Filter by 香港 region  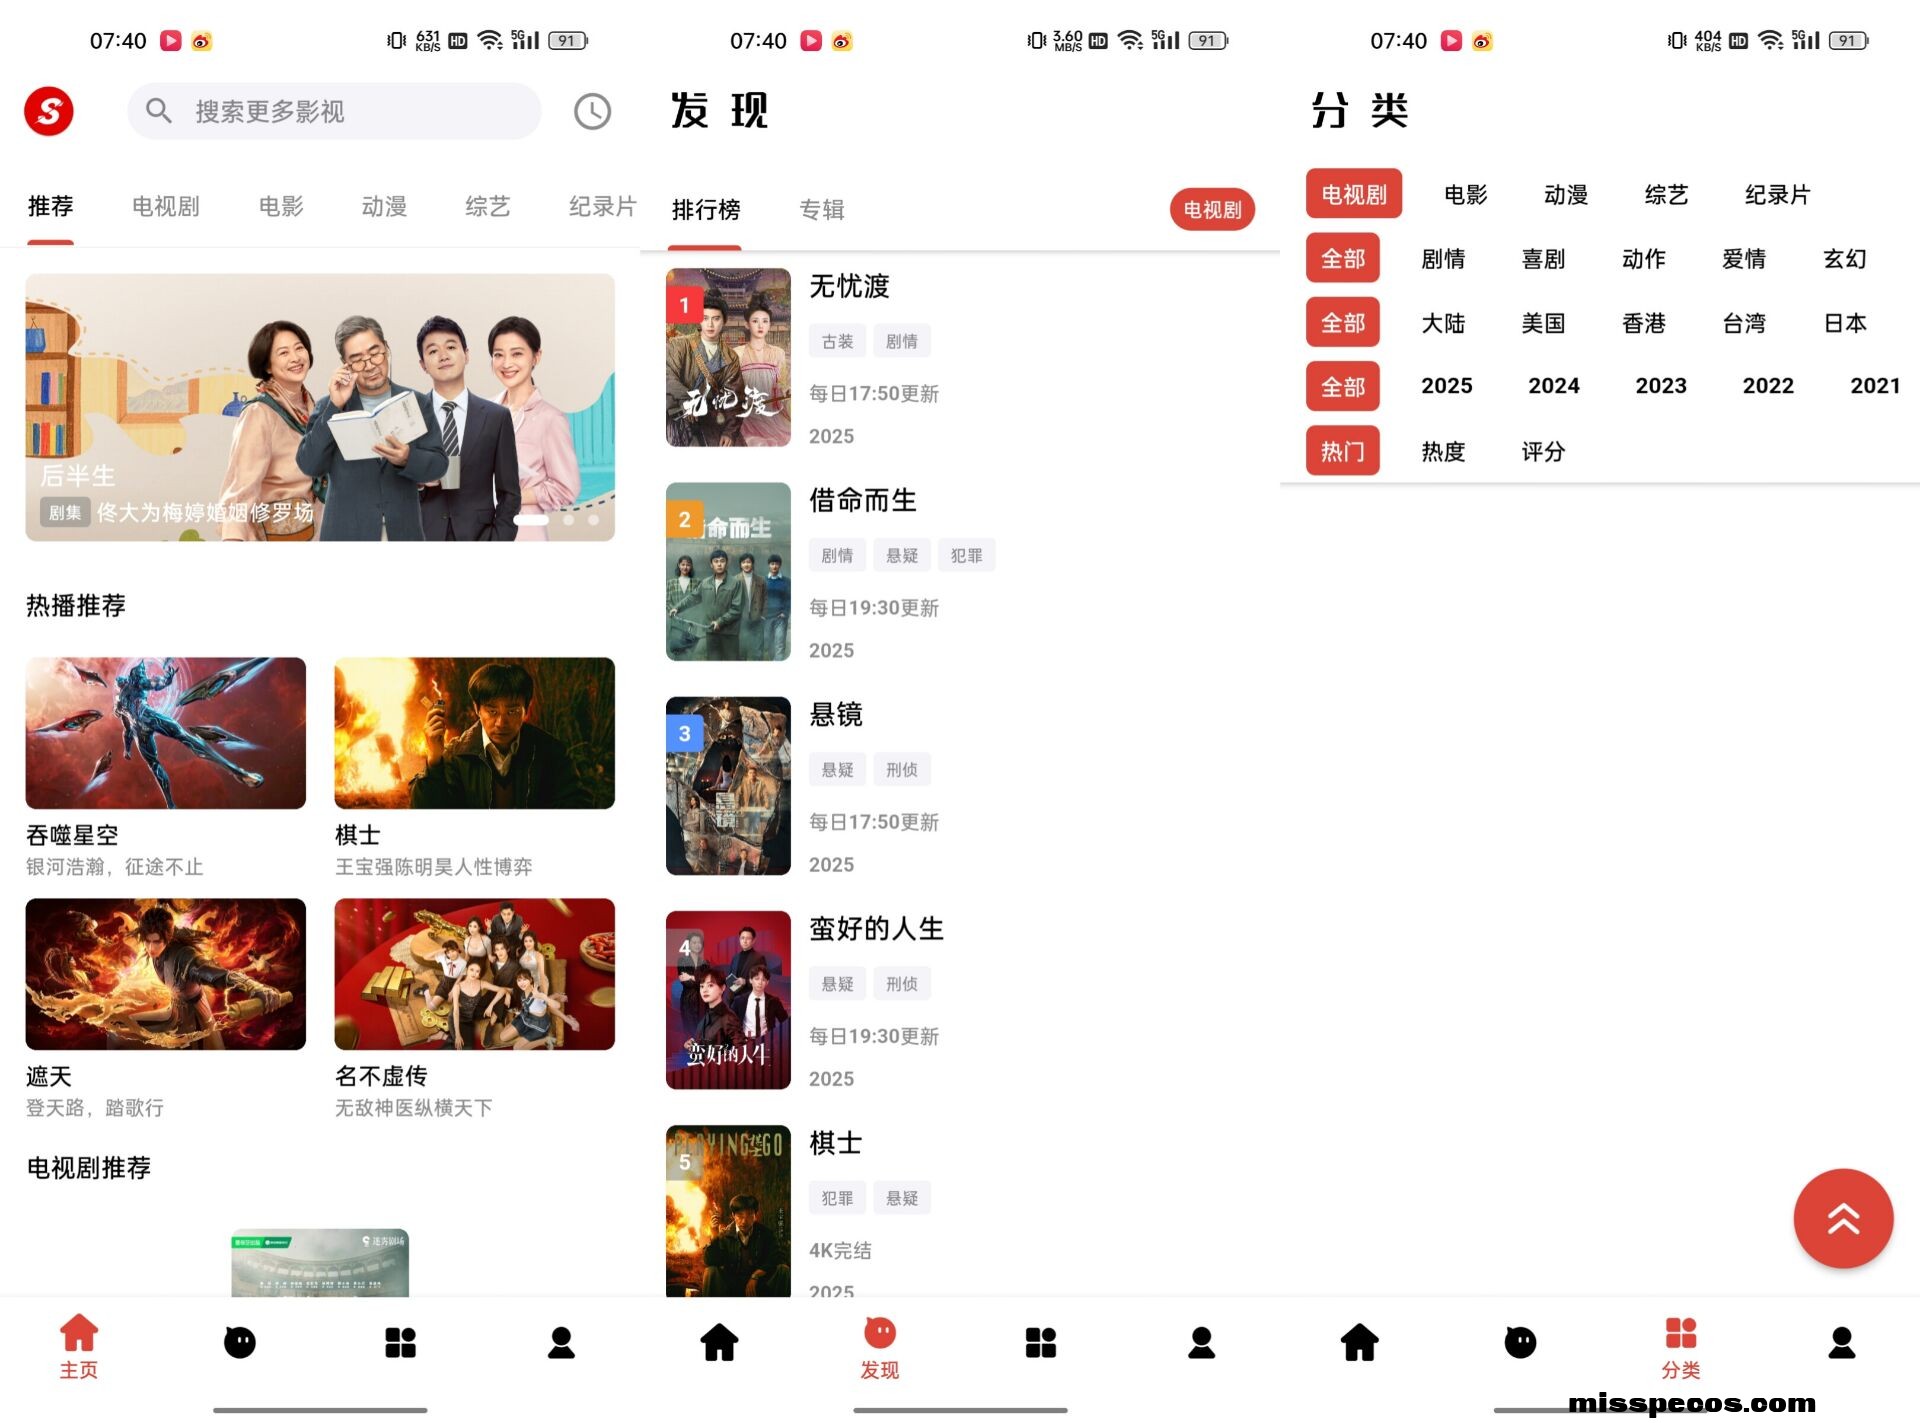(x=1644, y=322)
